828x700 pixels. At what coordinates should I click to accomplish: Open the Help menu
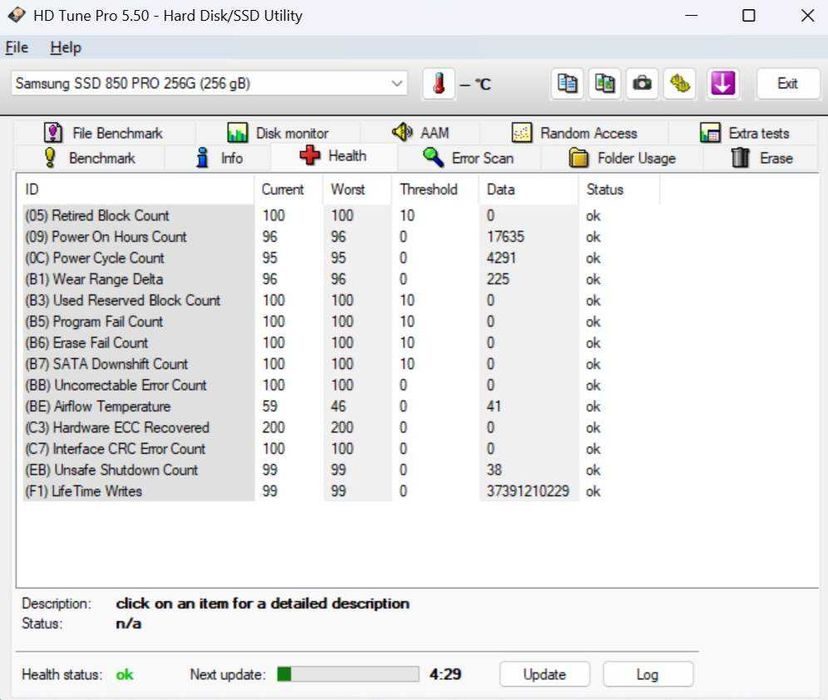click(x=65, y=48)
